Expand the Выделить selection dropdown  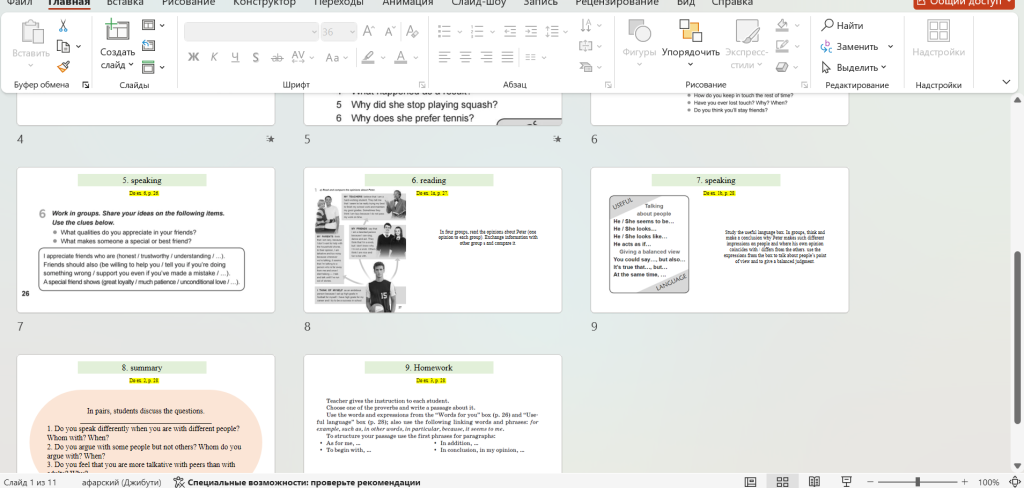point(884,67)
